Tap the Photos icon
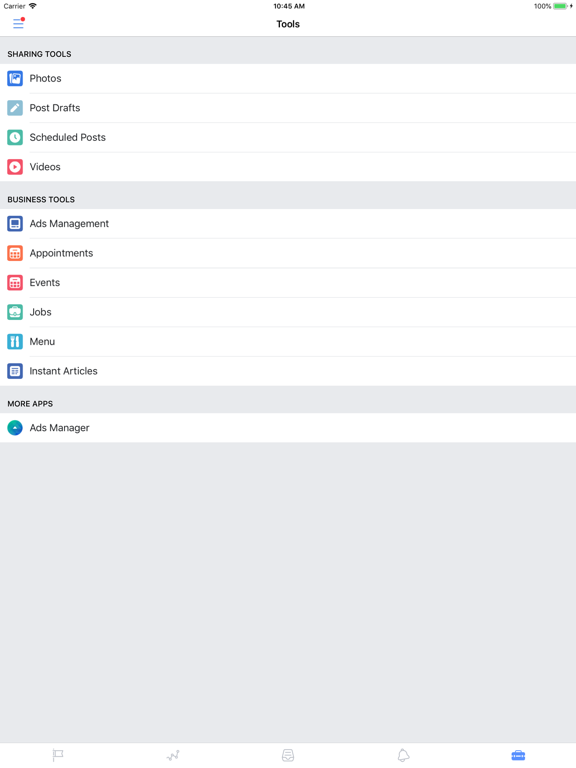Image resolution: width=576 pixels, height=768 pixels. coord(15,78)
